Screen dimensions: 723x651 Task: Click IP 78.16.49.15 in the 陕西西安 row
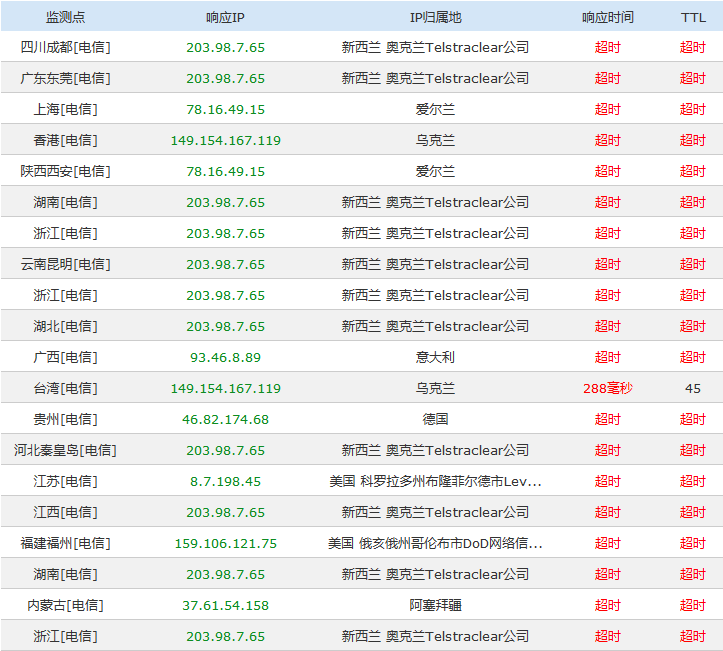coord(225,172)
